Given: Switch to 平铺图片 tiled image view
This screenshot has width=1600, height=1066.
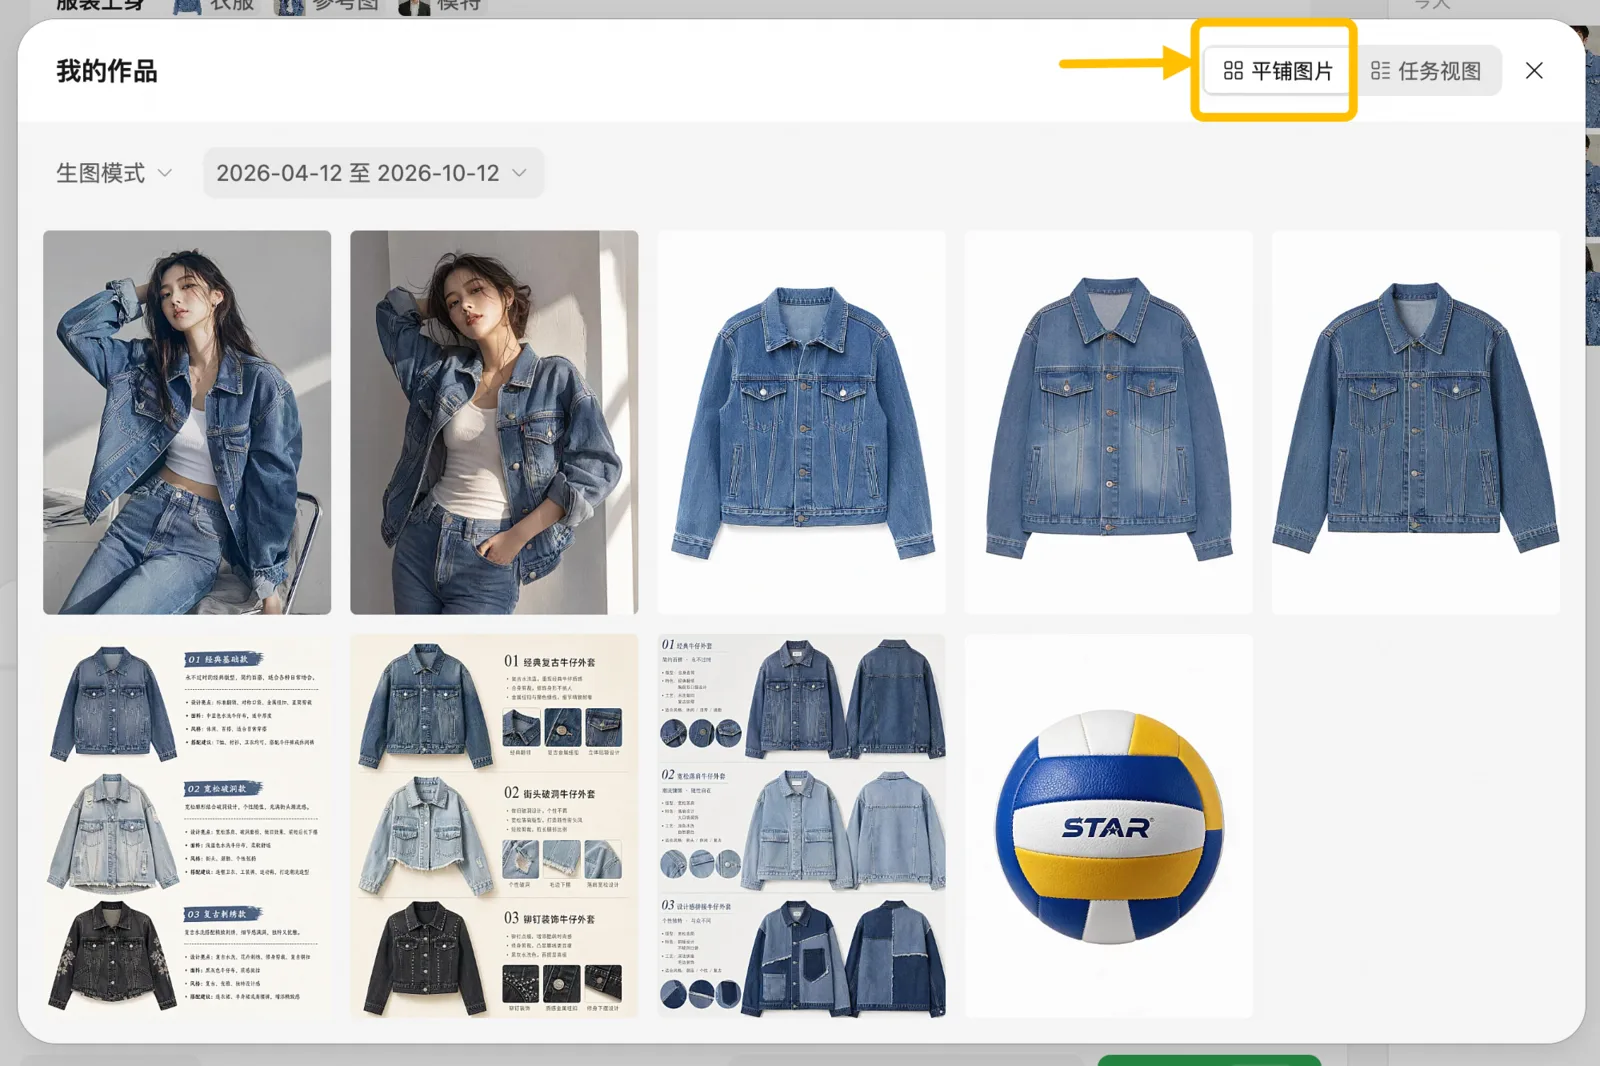Looking at the screenshot, I should 1277,71.
